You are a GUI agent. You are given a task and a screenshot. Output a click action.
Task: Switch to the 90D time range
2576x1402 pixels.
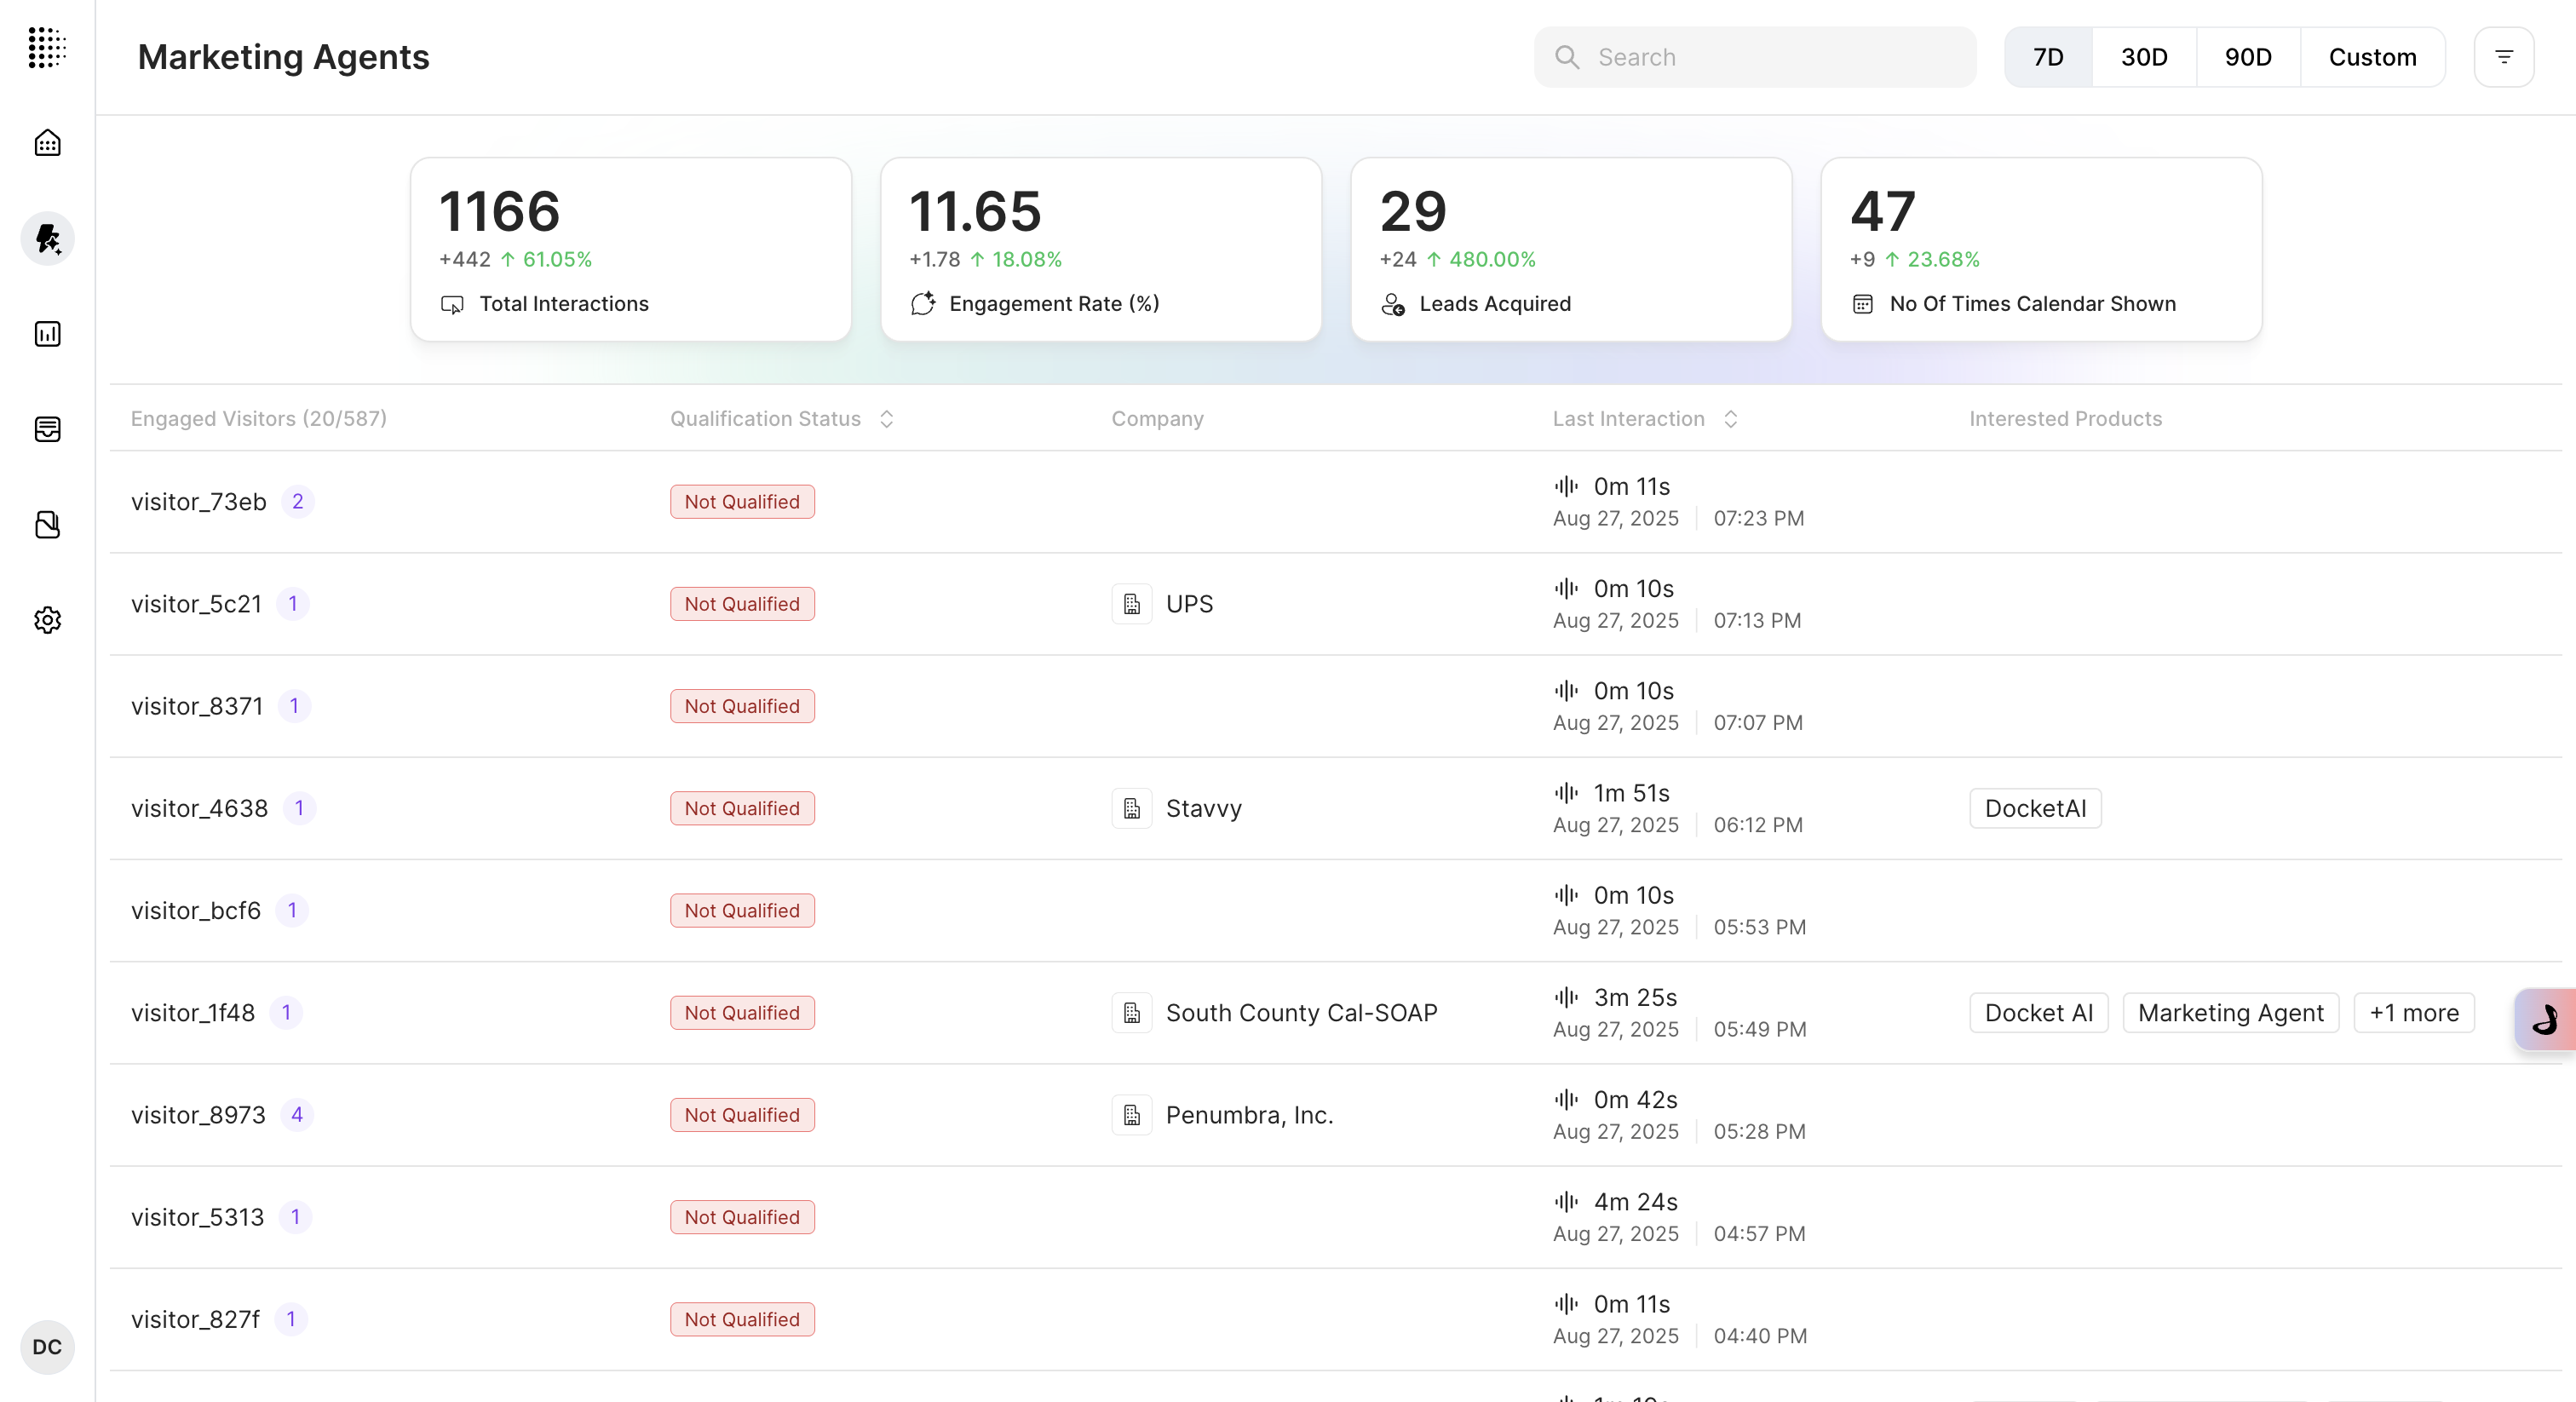2247,57
